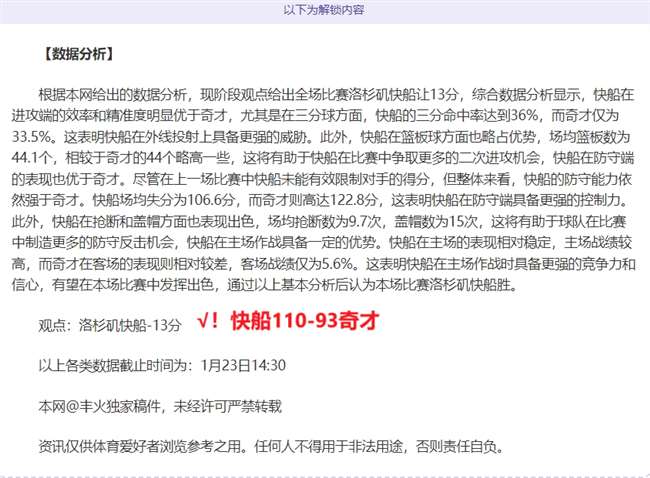
Task: Click the 观点:洛杉矶快船-13分 text
Action: 110,325
